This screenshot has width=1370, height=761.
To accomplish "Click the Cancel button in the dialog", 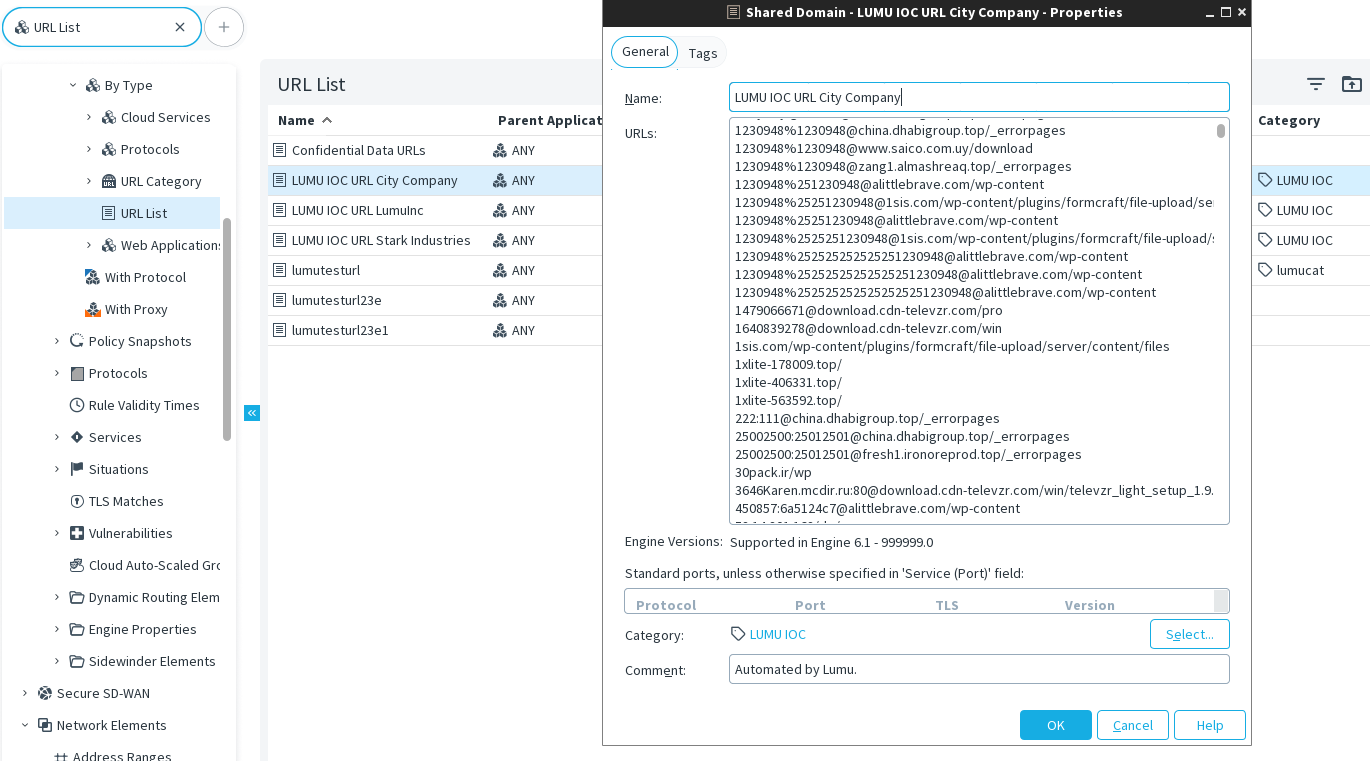I will click(x=1132, y=725).
